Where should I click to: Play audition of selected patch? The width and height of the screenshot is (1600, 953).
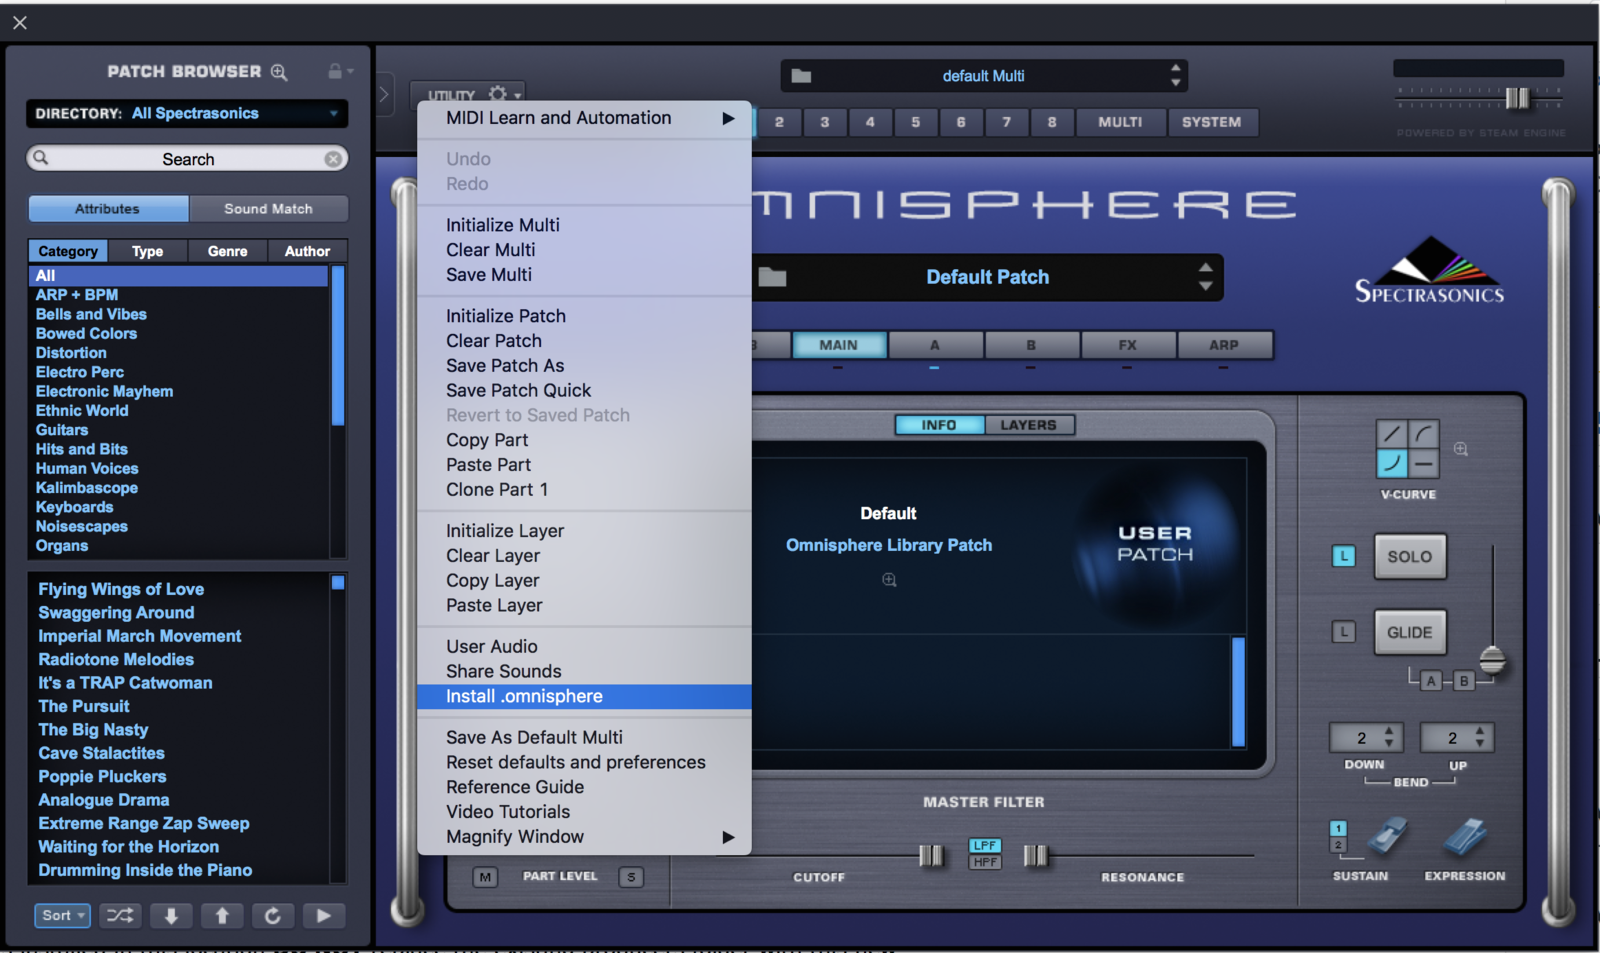click(323, 915)
